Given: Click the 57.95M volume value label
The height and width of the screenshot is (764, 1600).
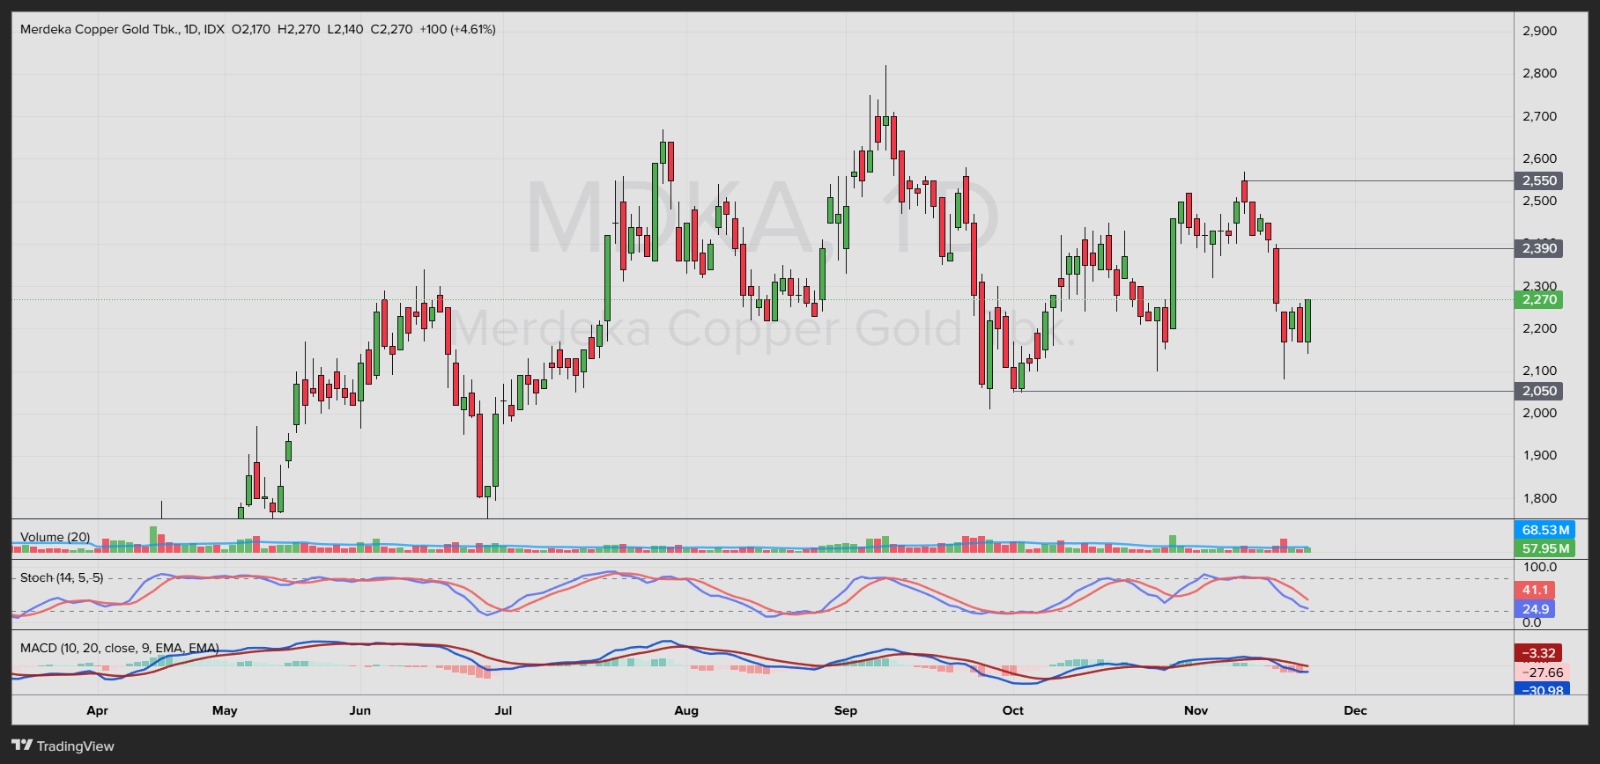Looking at the screenshot, I should tap(1546, 548).
